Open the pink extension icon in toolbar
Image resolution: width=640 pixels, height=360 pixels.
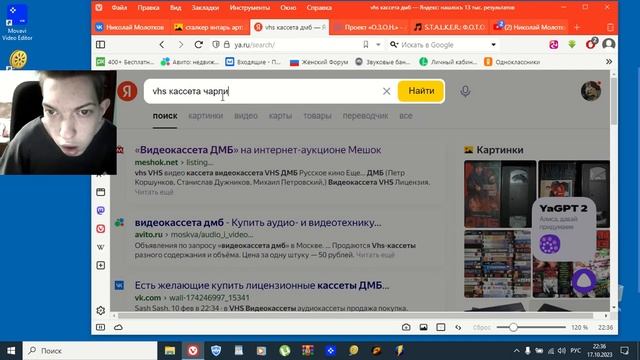553,44
